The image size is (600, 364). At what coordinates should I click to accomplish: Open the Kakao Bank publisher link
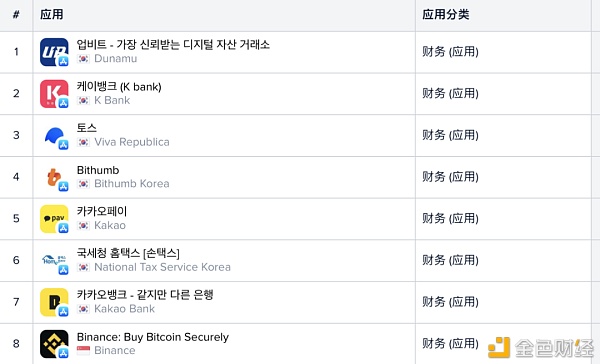coord(124,309)
